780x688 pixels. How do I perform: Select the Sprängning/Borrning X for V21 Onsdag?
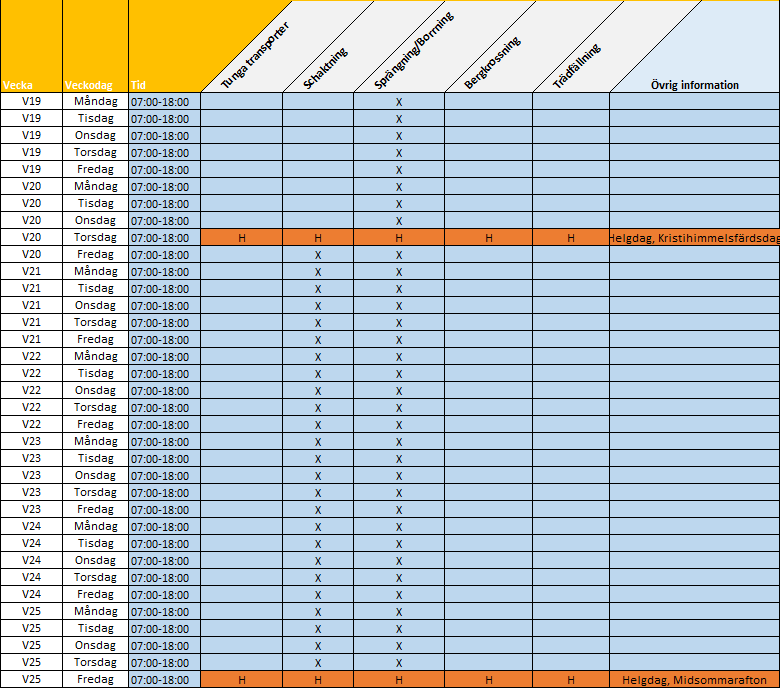click(x=399, y=305)
